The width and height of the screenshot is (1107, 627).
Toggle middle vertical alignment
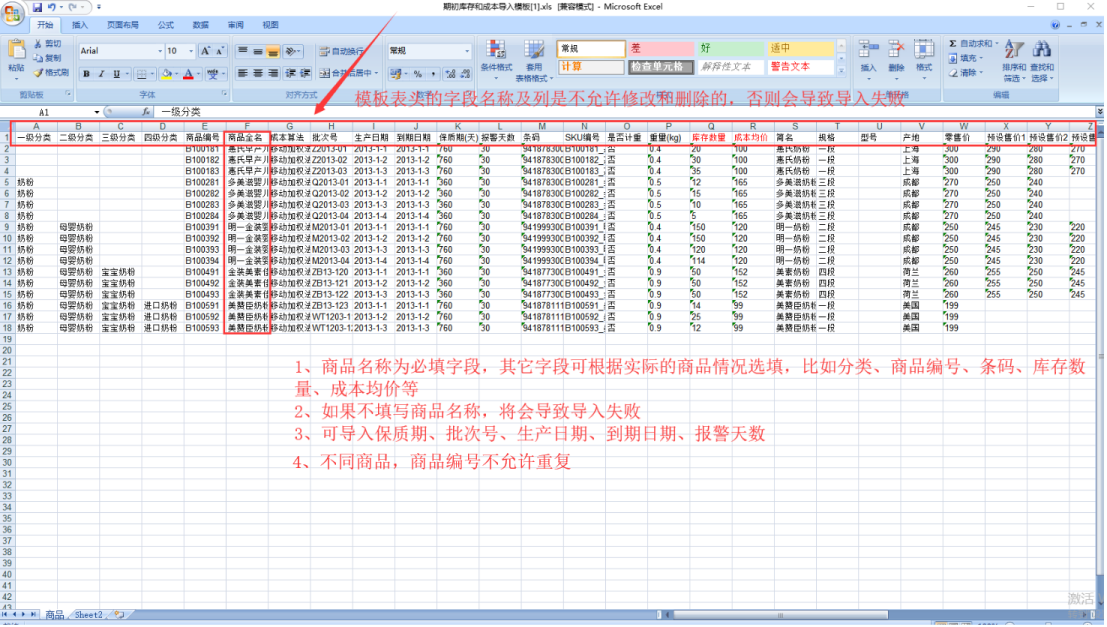(258, 51)
